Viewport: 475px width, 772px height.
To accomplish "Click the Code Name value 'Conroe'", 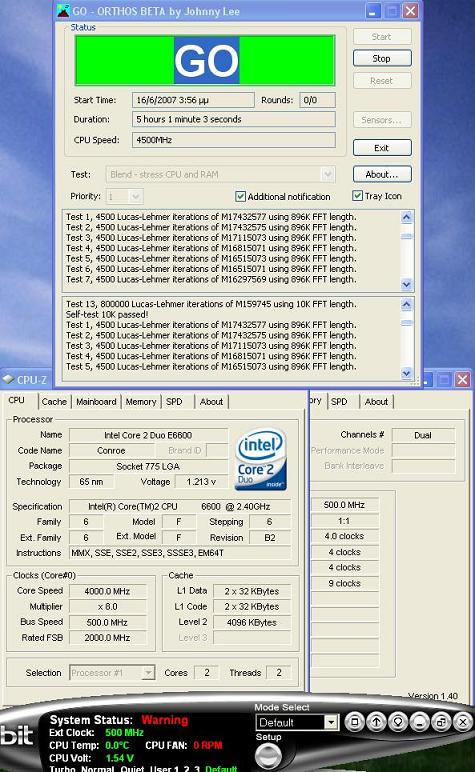I will click(x=111, y=450).
